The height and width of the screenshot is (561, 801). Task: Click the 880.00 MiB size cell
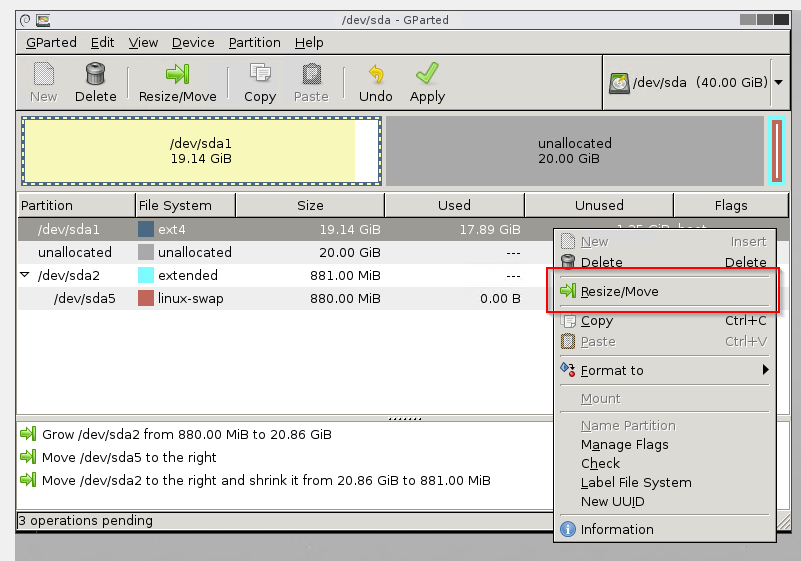(345, 298)
